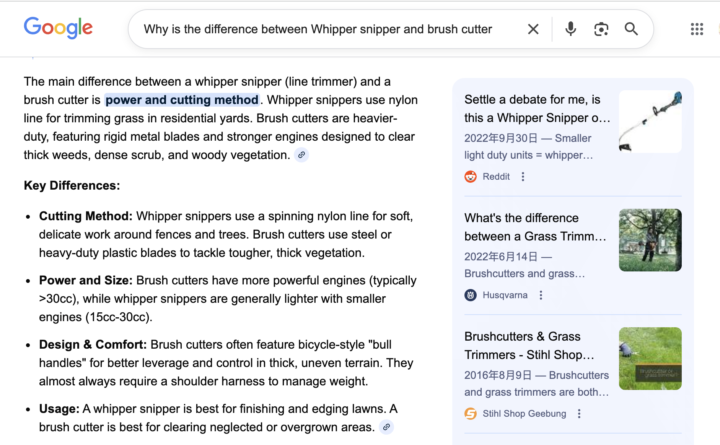
Task: Click the Husqvarna trimmer photo thumbnail
Action: click(x=650, y=240)
